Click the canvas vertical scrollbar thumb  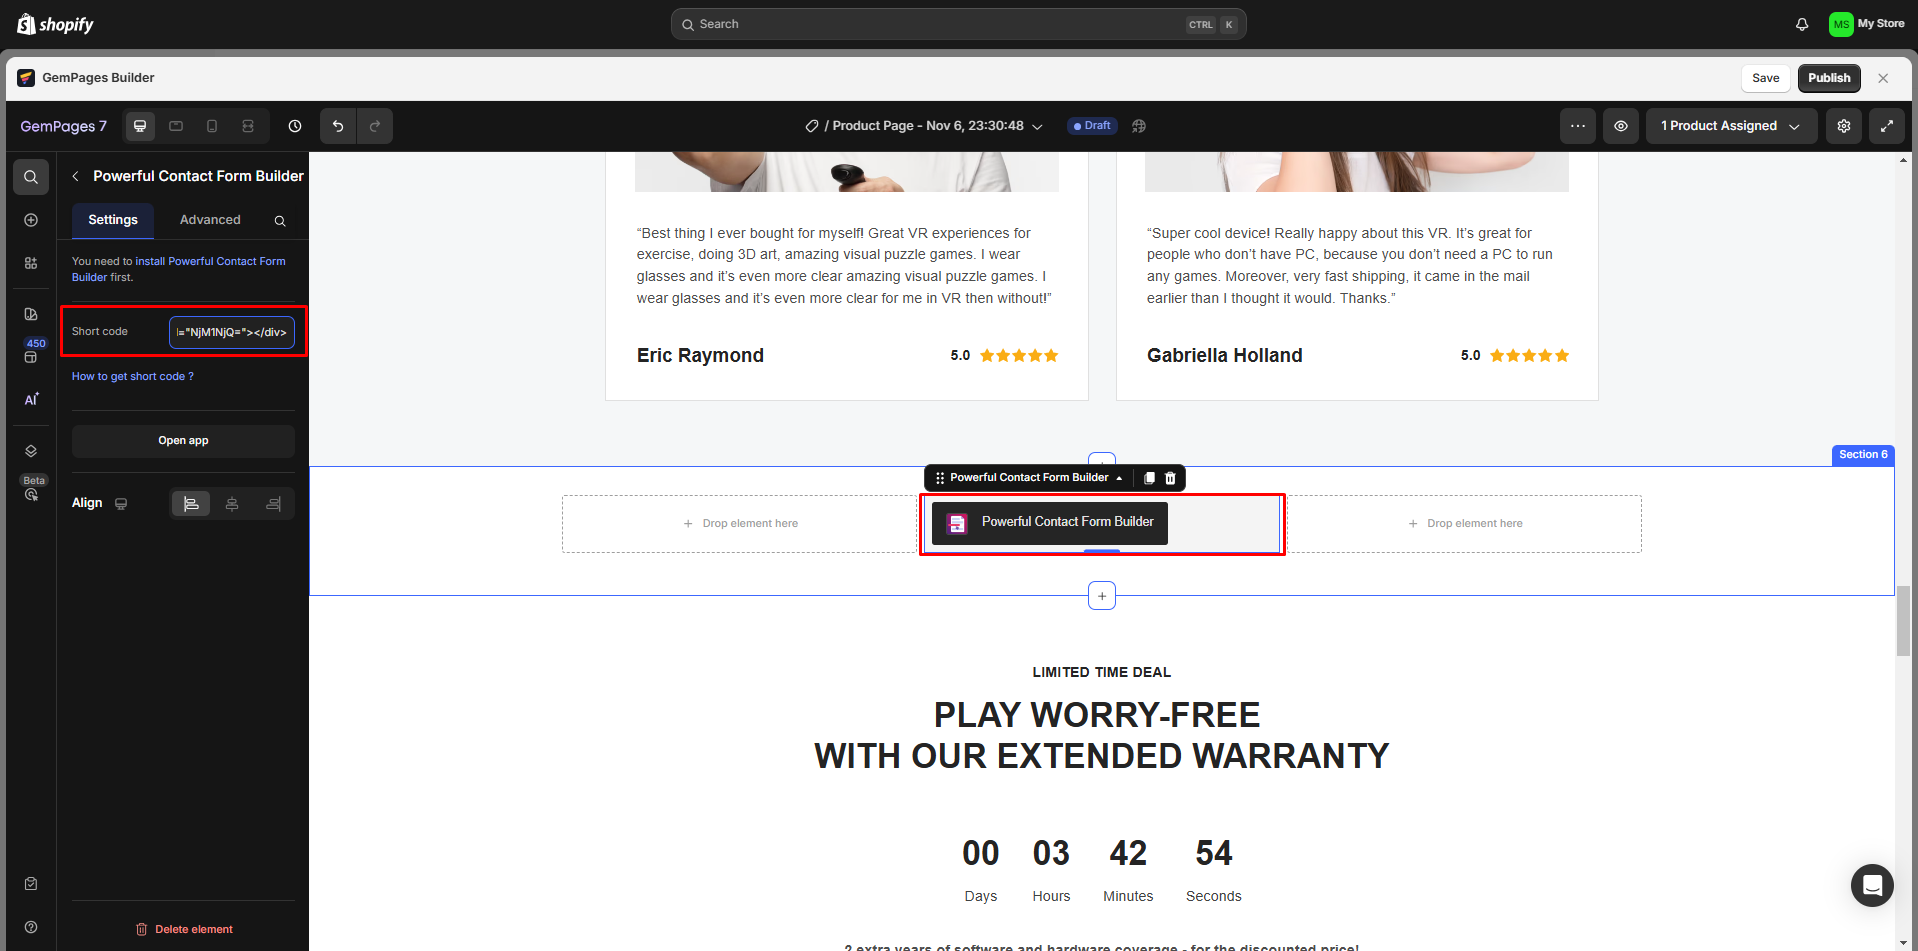click(x=1903, y=620)
